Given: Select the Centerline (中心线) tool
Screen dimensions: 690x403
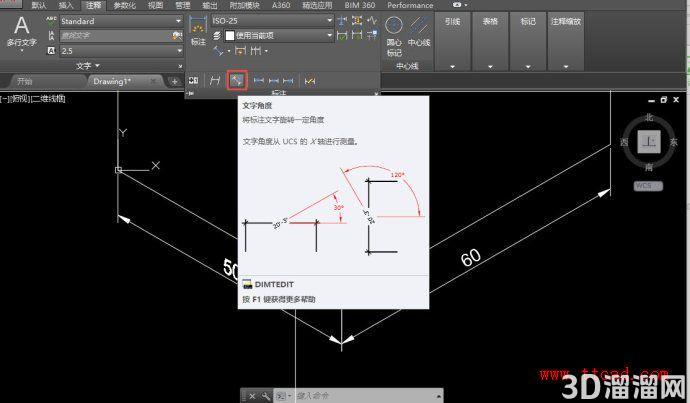Looking at the screenshot, I should [x=419, y=32].
